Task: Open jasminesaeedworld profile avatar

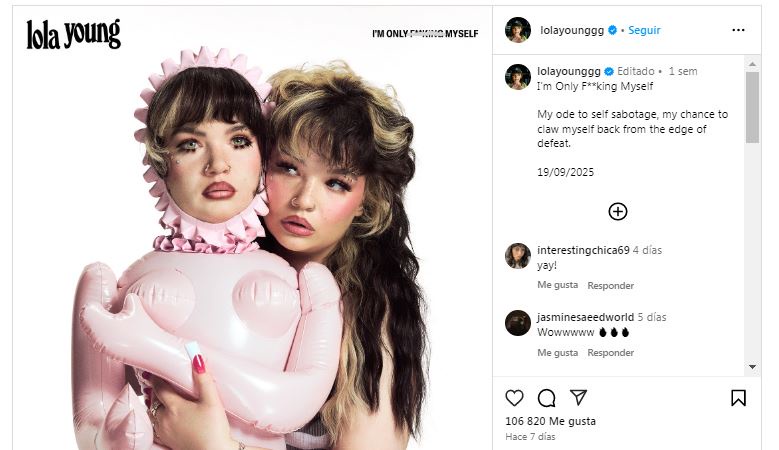Action: pos(517,322)
